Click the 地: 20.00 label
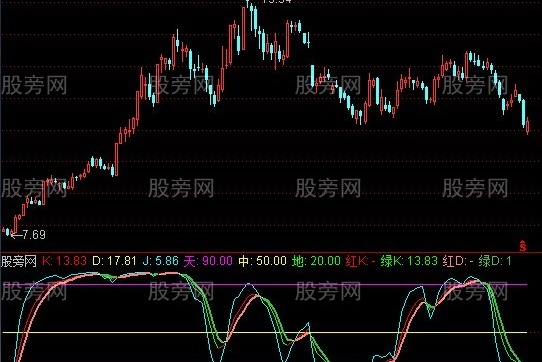 click(x=317, y=261)
